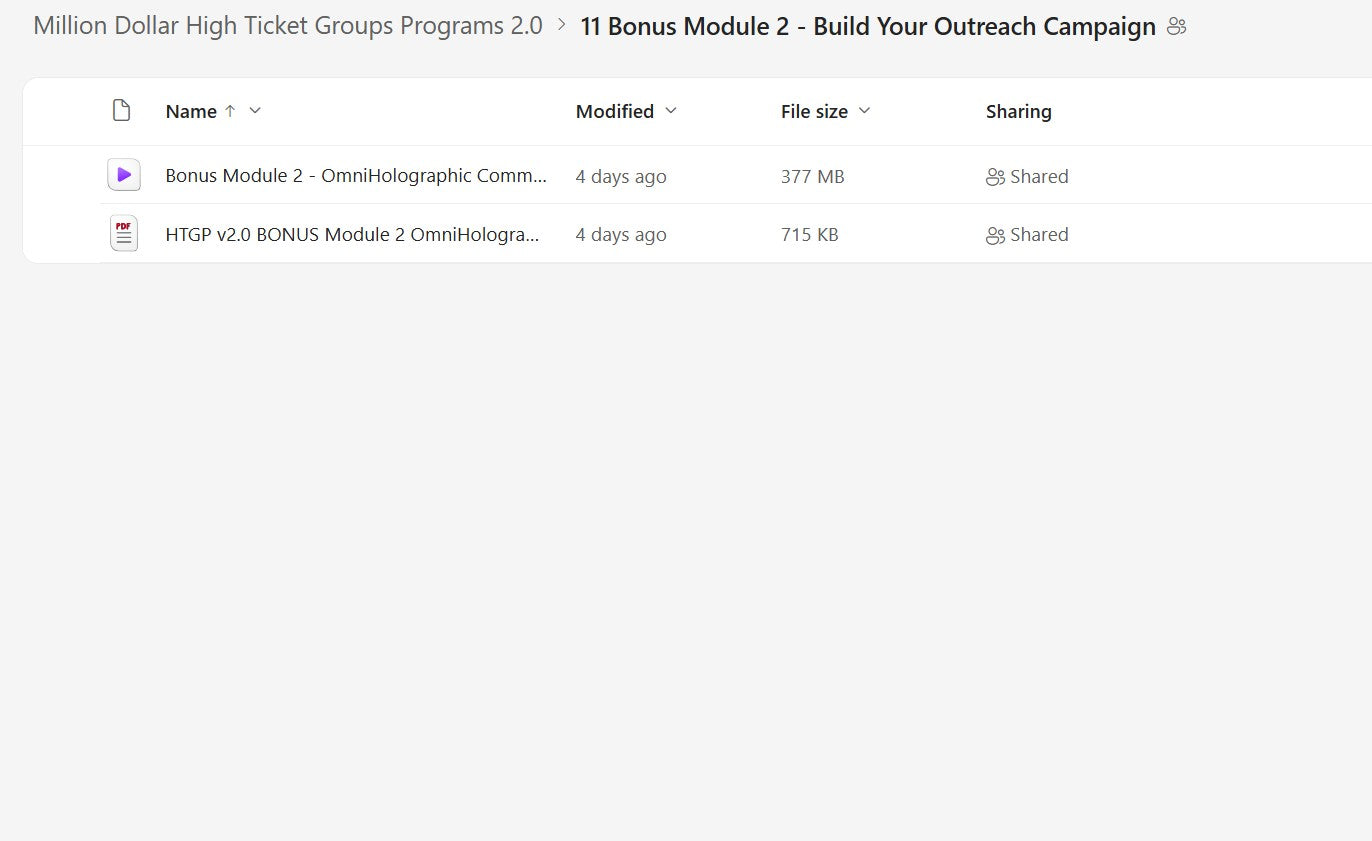Image resolution: width=1372 pixels, height=841 pixels.
Task: Click the breadcrumb chevron separator
Action: pos(562,25)
